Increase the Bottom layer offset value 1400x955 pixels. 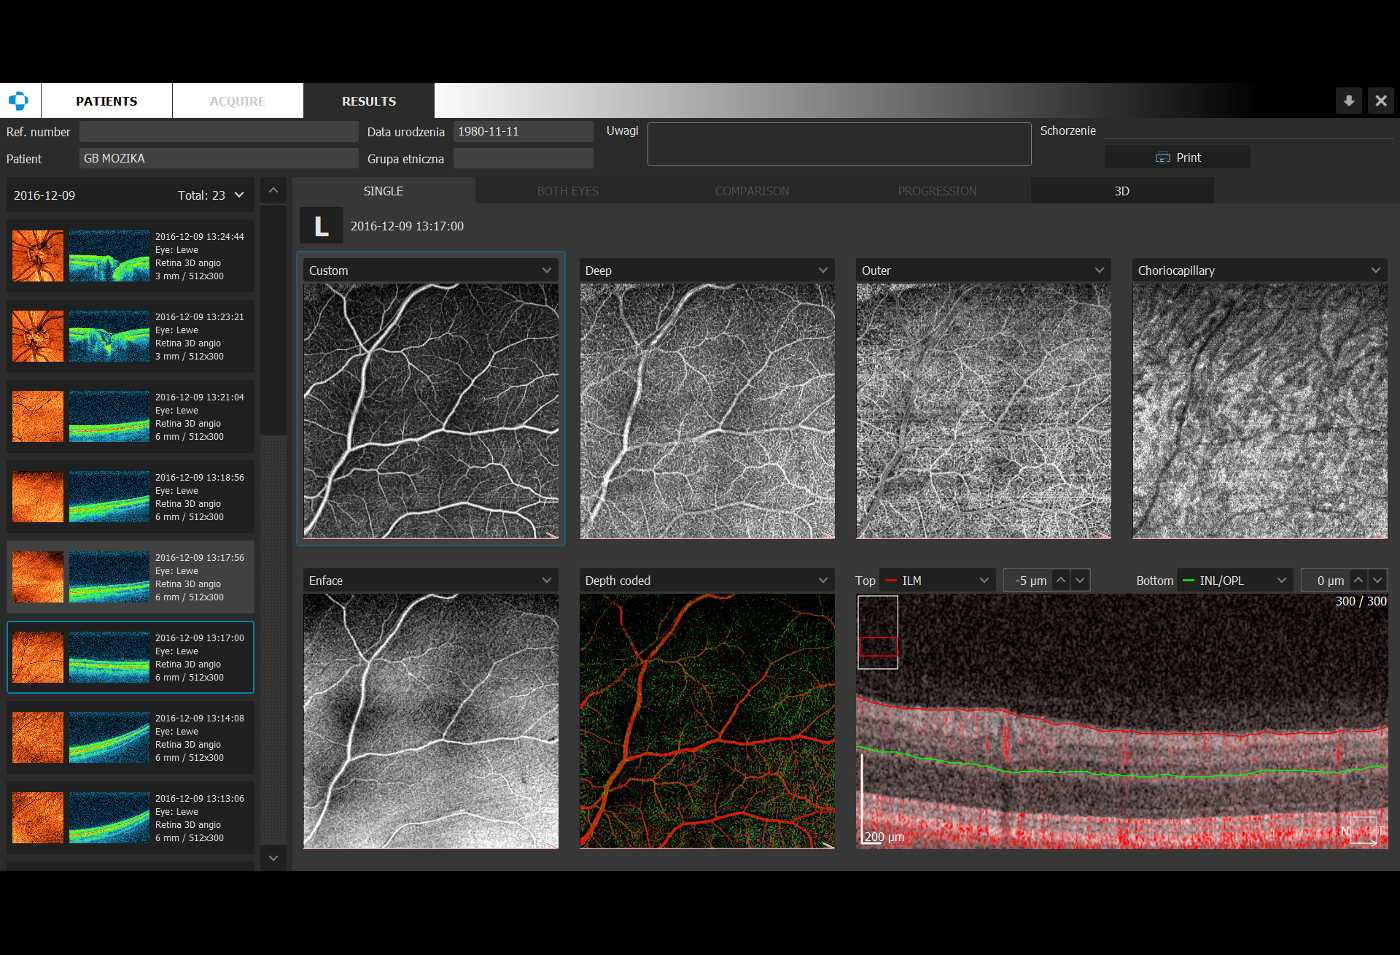(x=1358, y=580)
